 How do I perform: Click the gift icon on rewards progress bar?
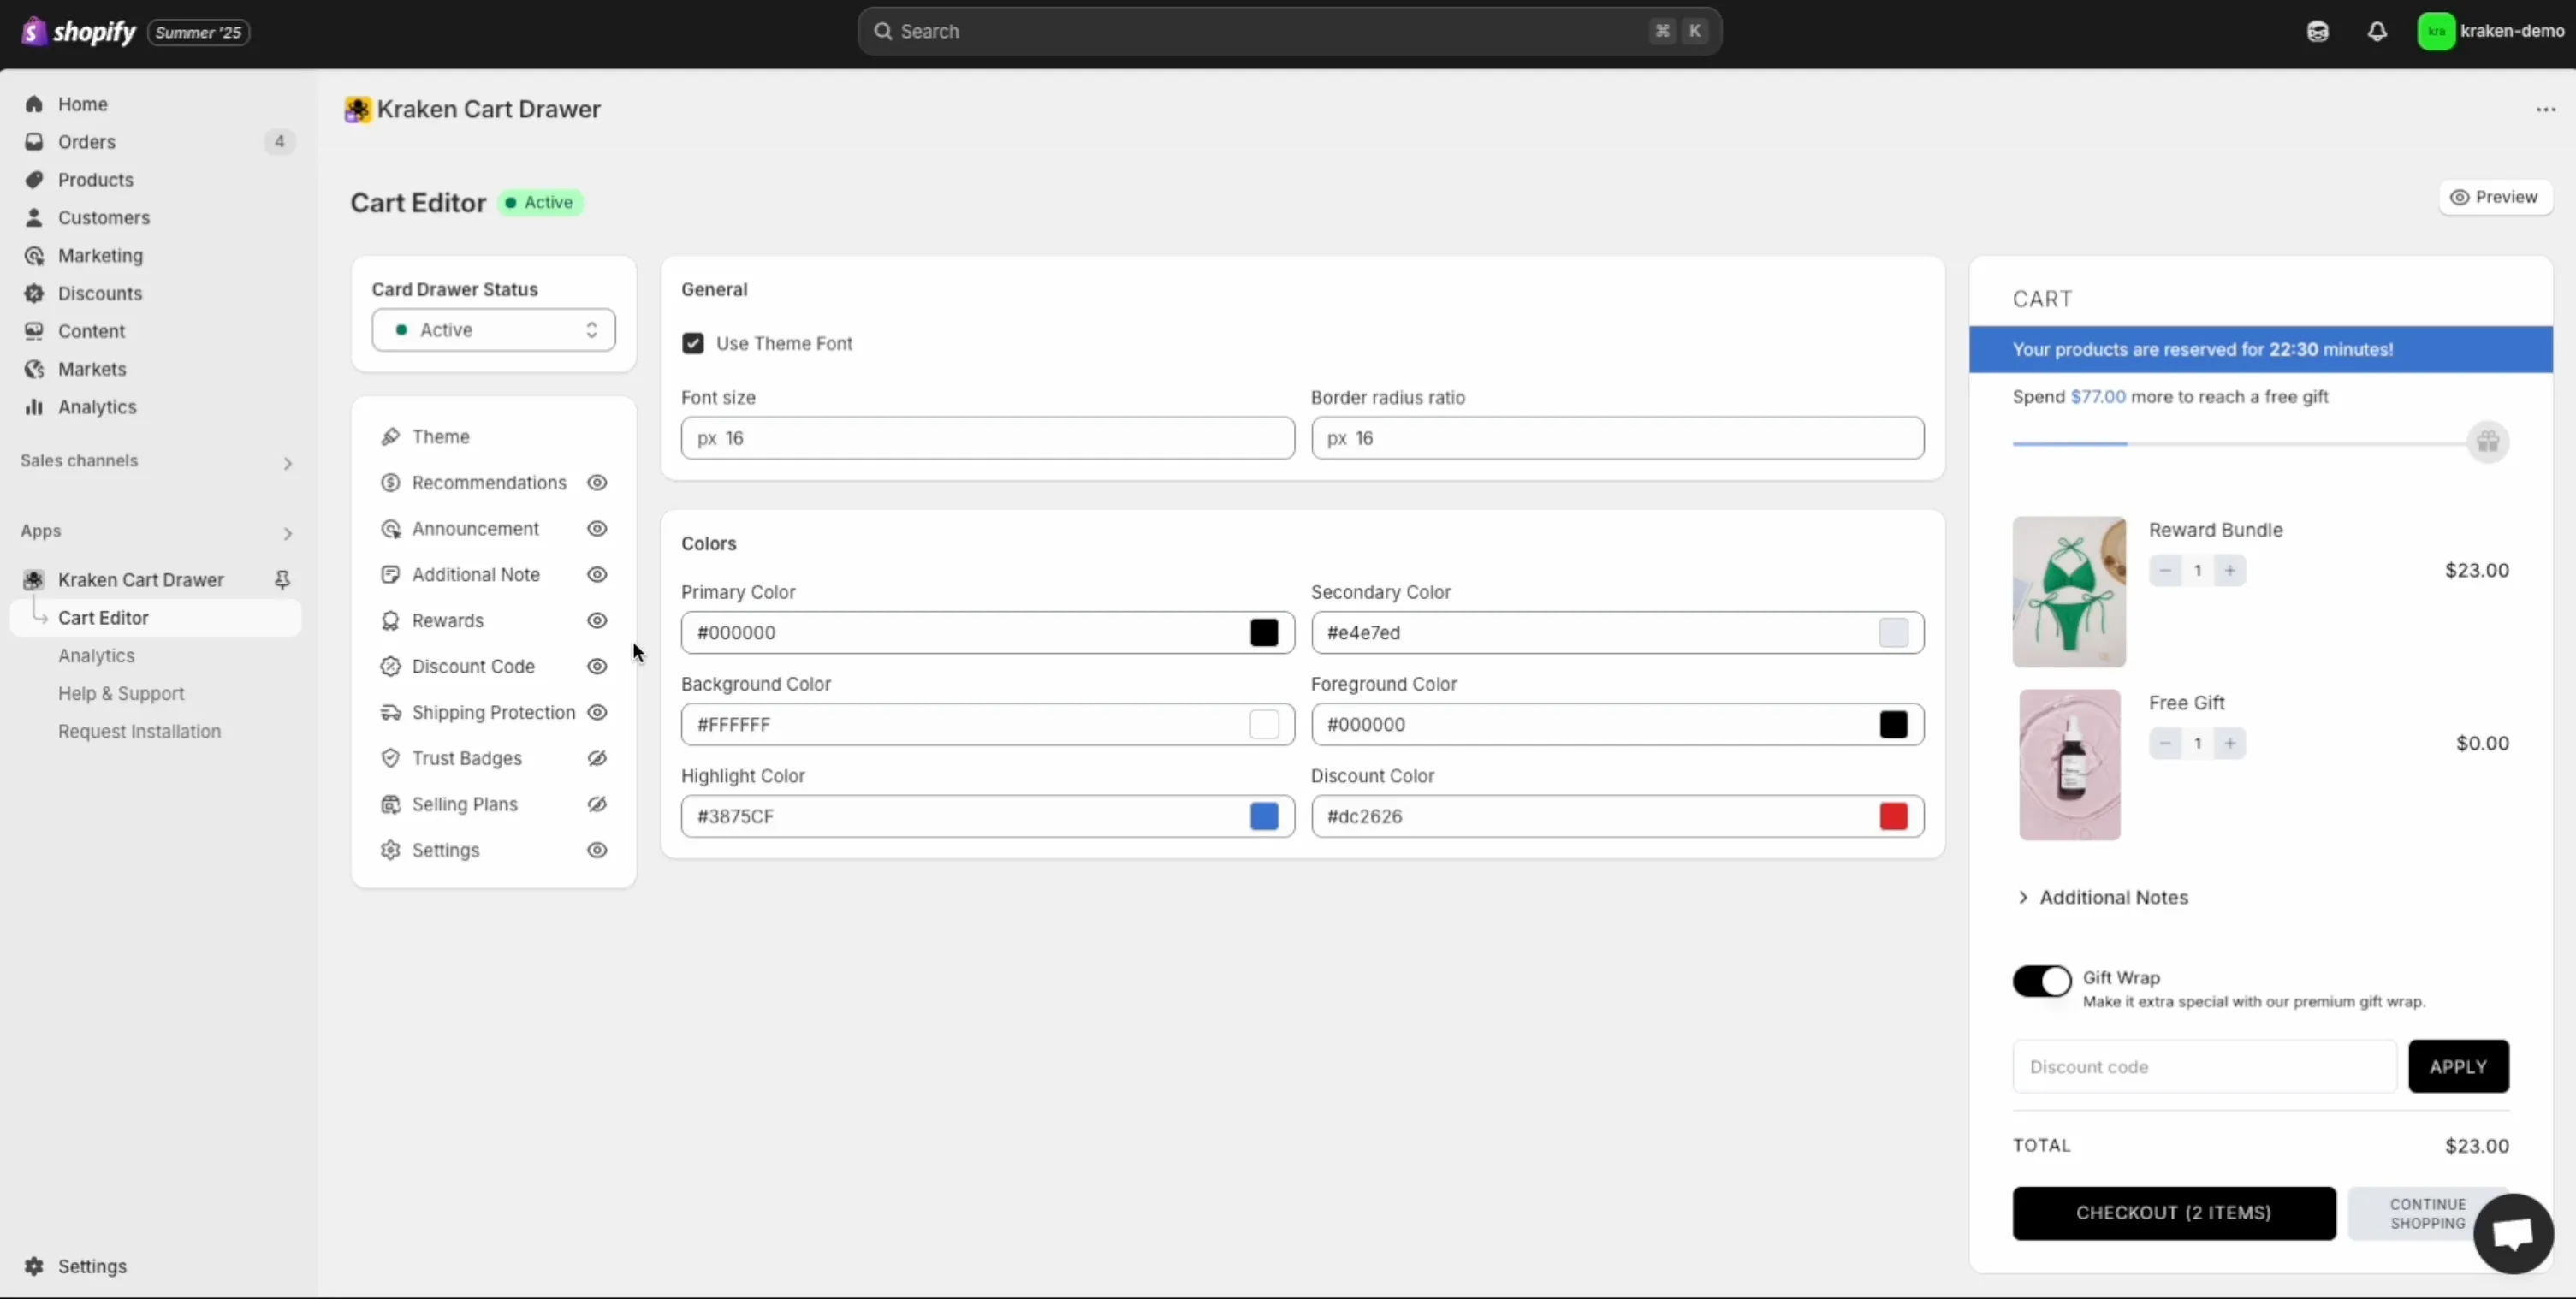[2488, 442]
